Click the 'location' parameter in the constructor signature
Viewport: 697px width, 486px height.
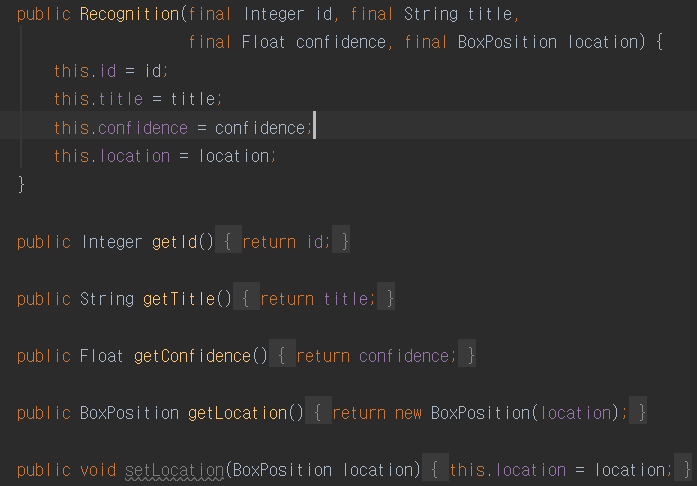[603, 42]
